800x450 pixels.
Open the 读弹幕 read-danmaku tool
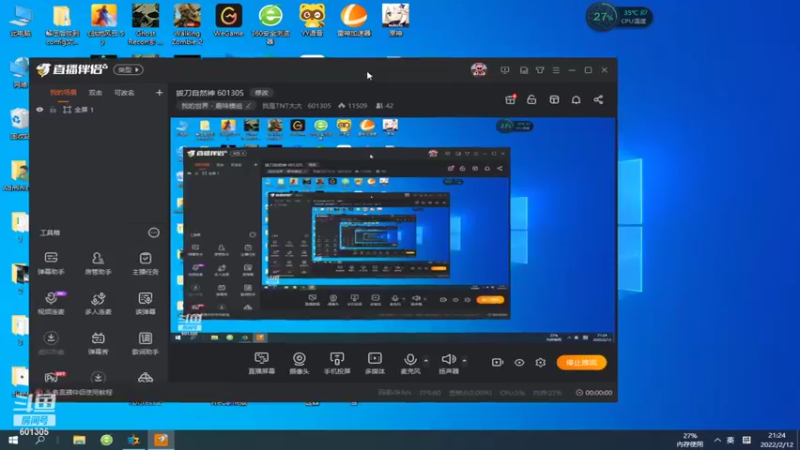tap(145, 303)
